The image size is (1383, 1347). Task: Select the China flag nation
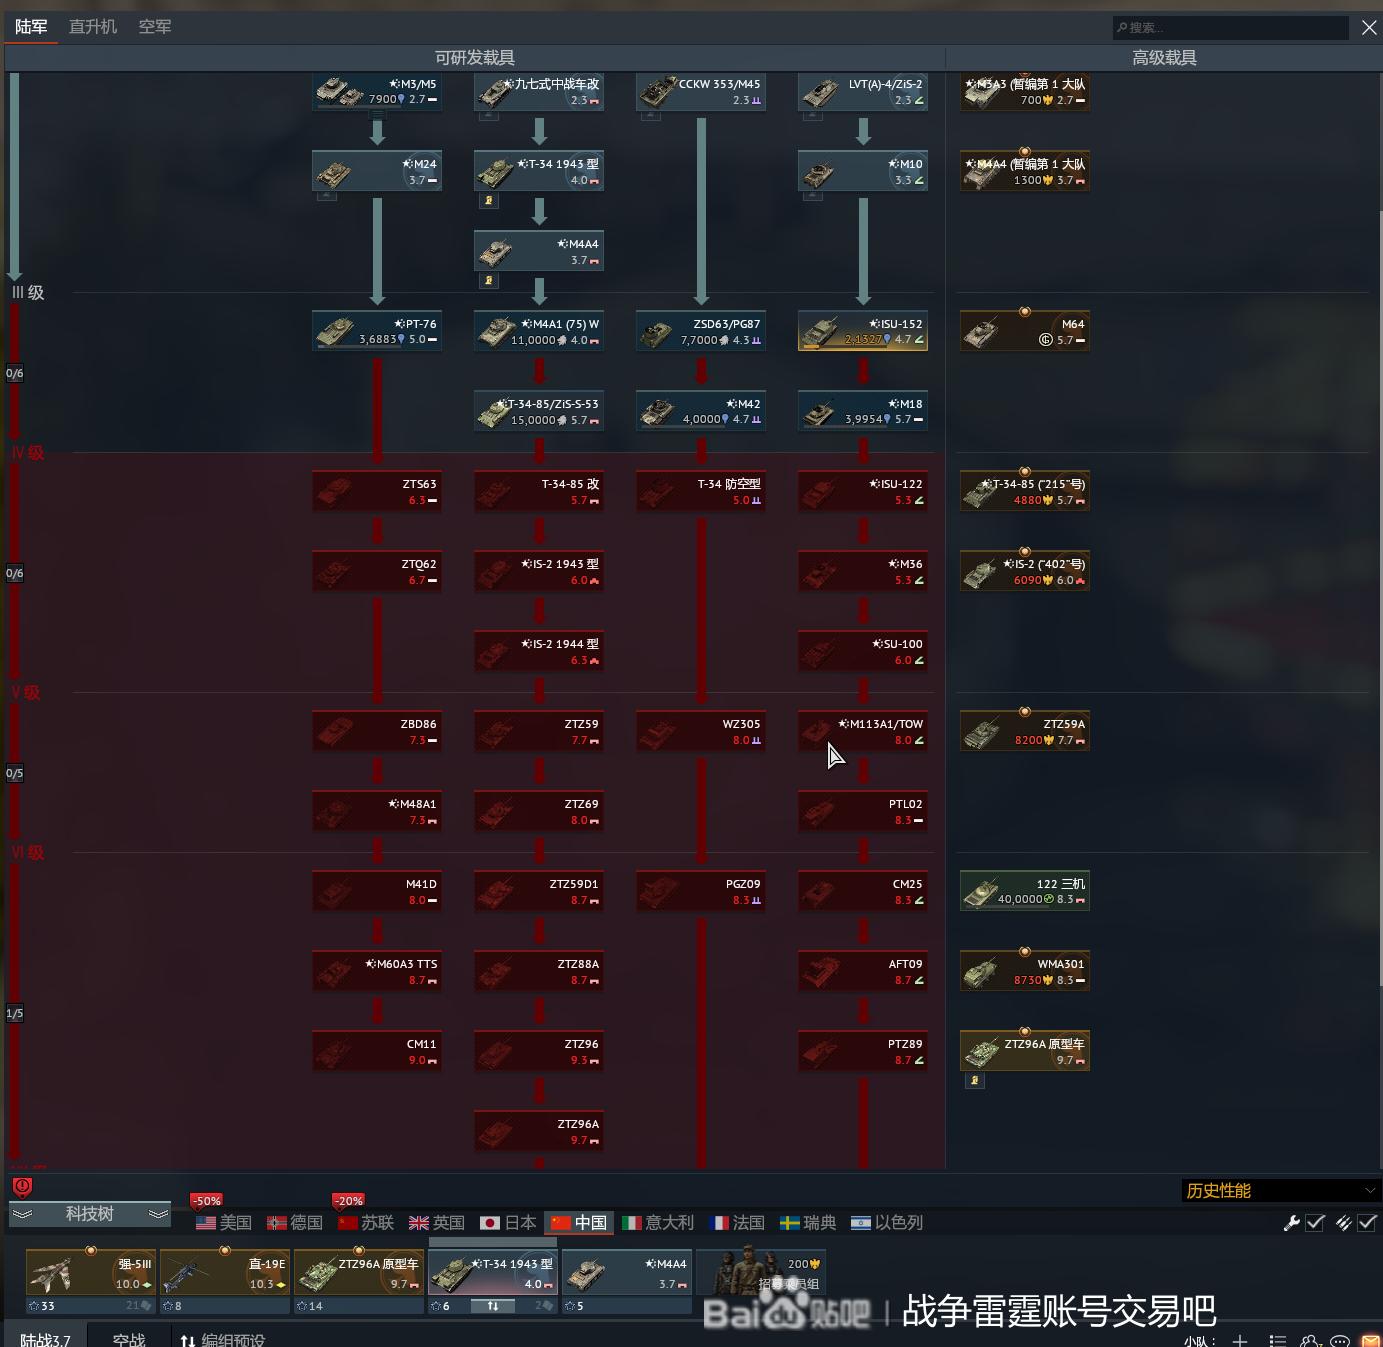click(x=579, y=1222)
